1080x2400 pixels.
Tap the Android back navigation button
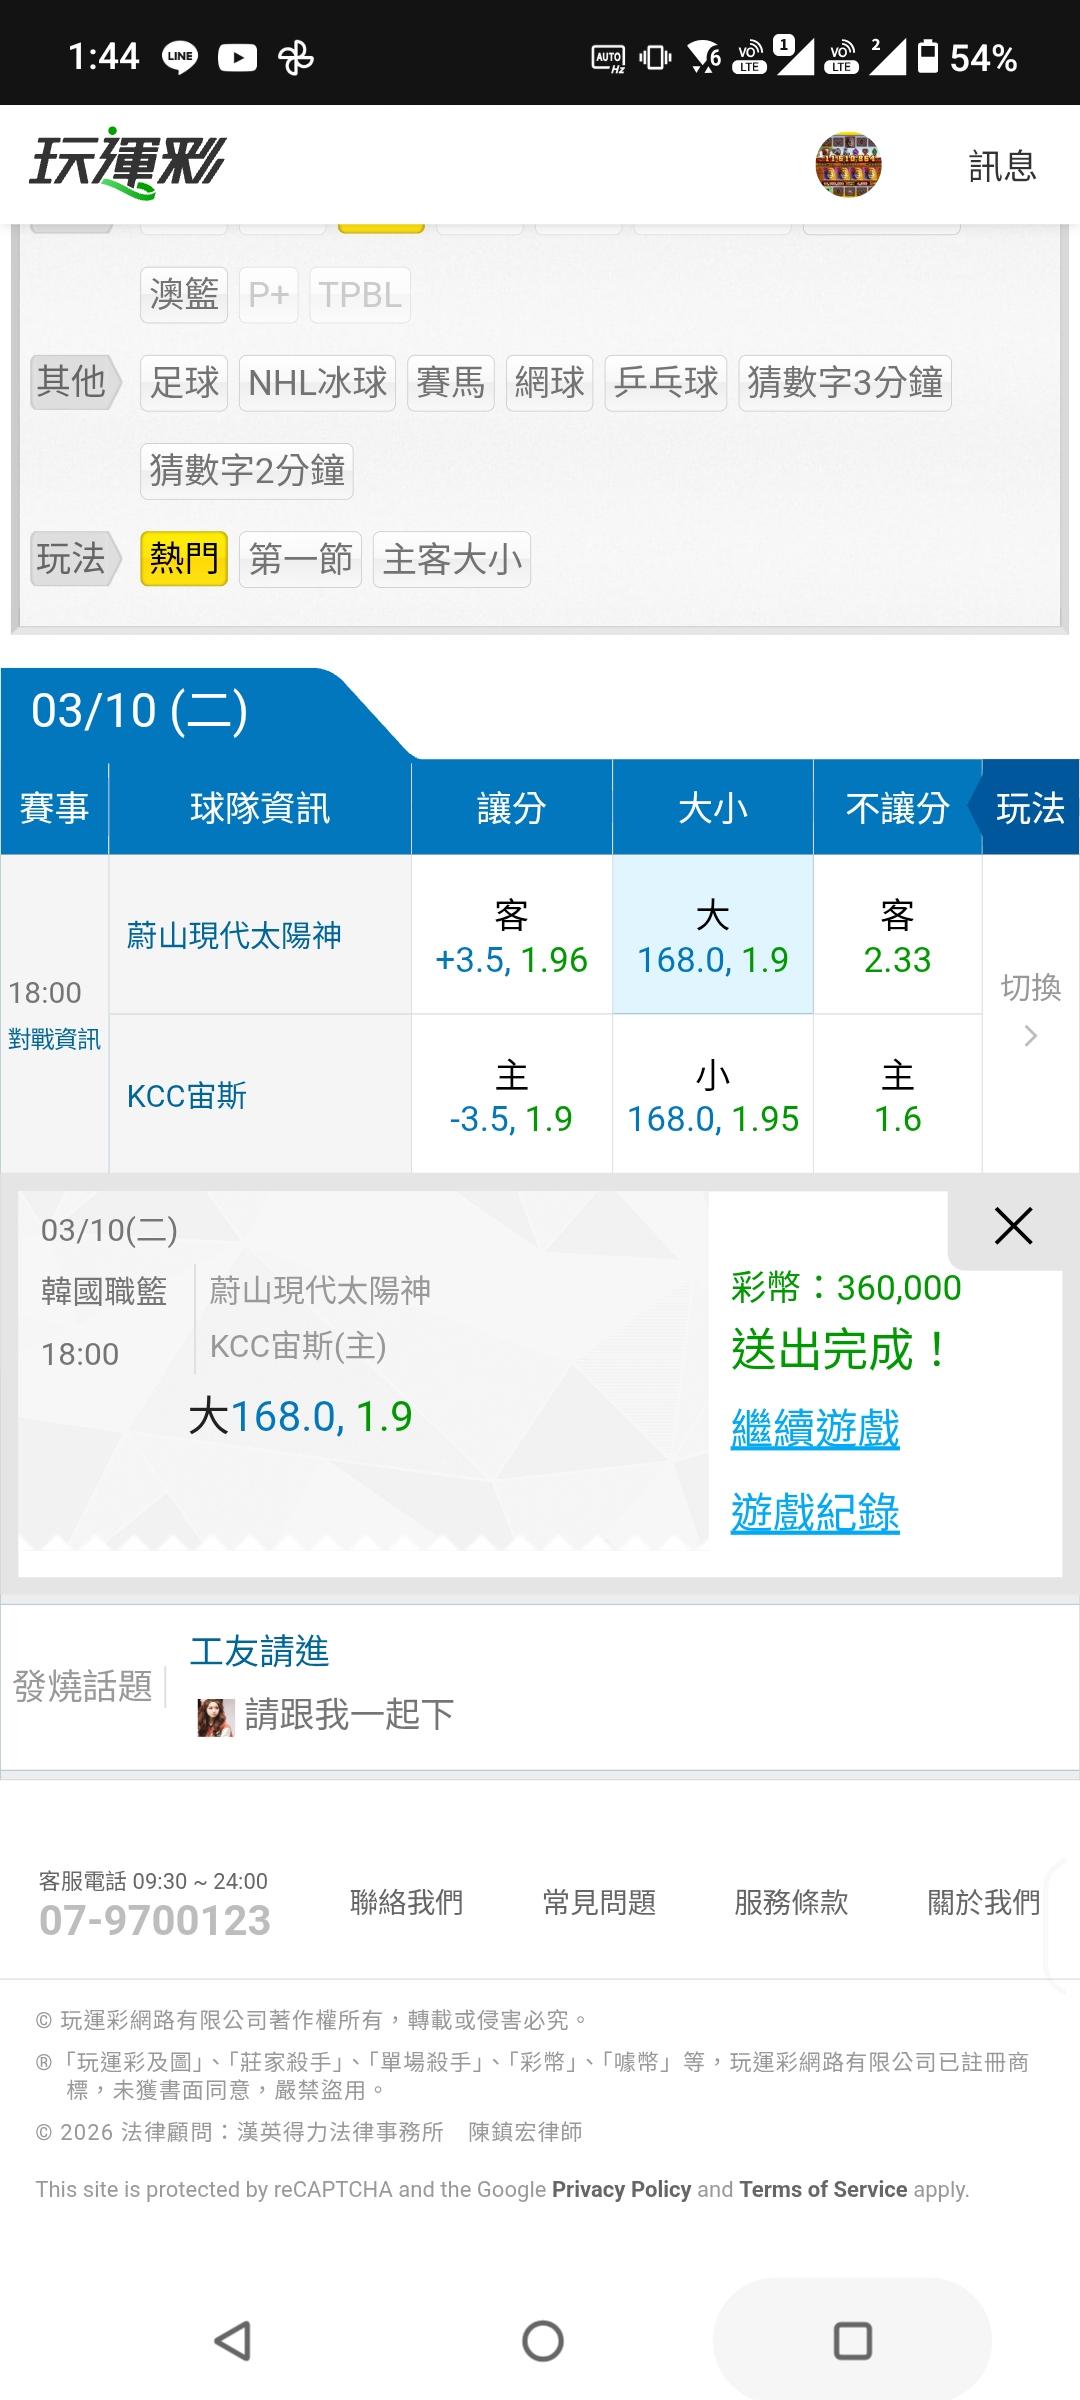pos(233,2341)
